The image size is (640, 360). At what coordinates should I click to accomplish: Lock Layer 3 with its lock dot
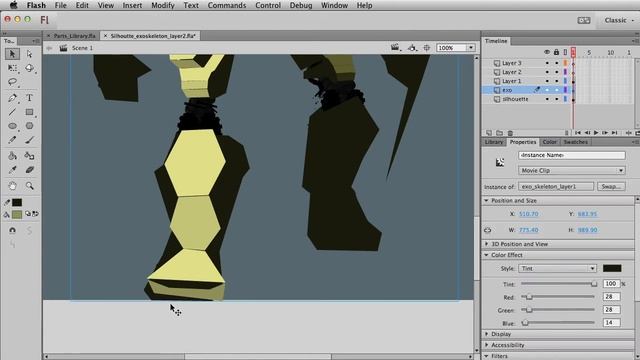556,63
